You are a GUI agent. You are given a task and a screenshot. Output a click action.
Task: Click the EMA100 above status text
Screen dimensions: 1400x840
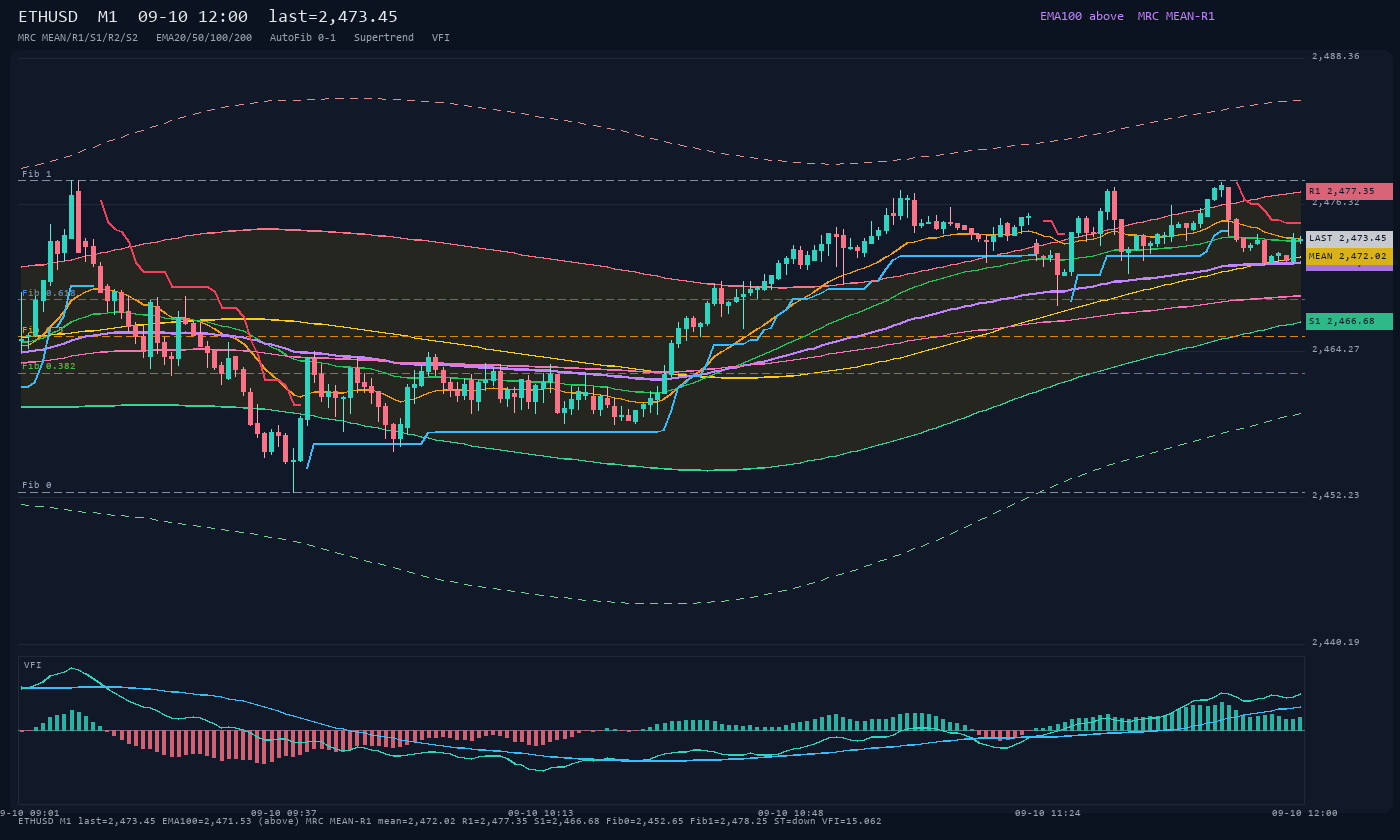tap(1082, 16)
